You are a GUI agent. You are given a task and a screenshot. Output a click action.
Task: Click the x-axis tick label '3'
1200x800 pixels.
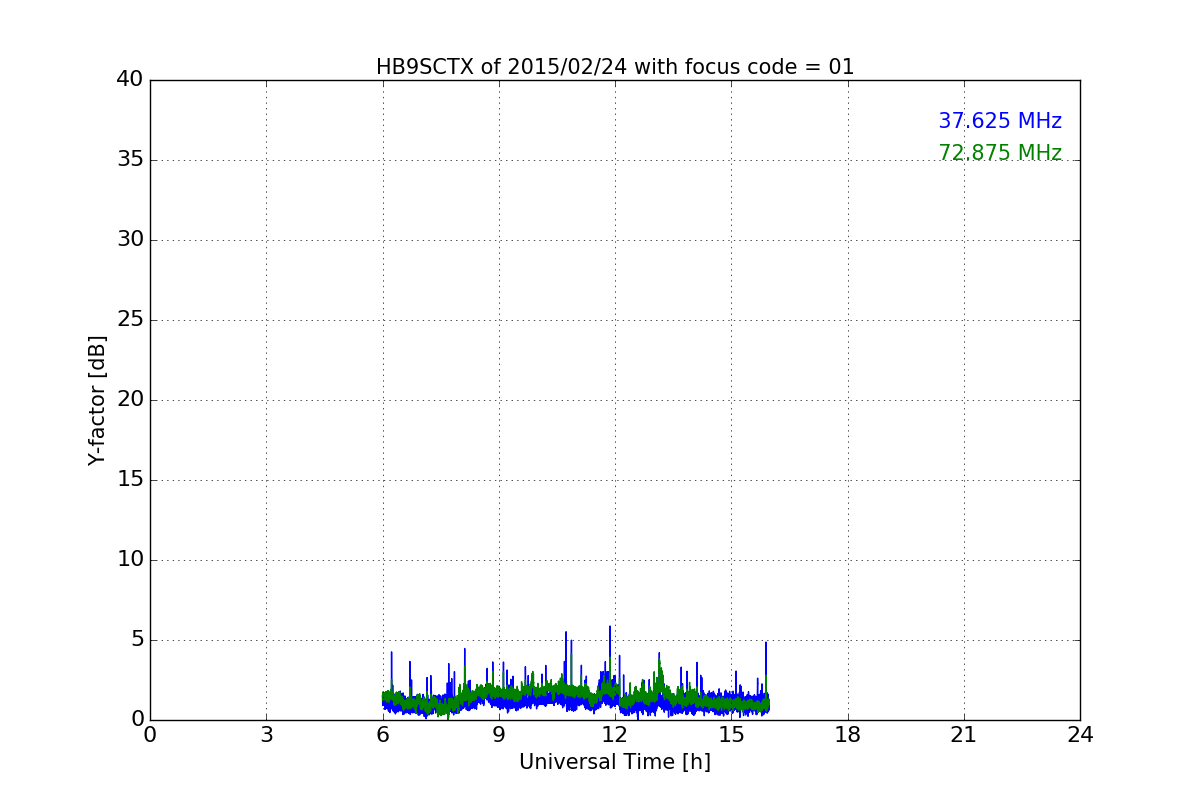(266, 735)
